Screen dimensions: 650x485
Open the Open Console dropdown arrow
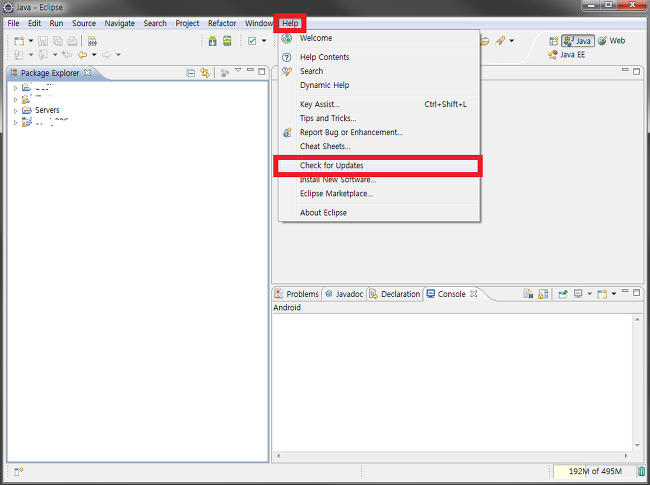pyautogui.click(x=614, y=294)
